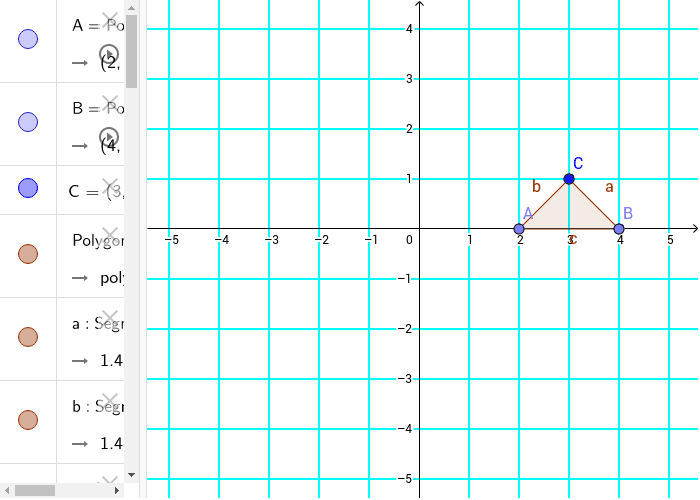The image size is (700, 500).
Task: Select the 'a : Segr' definition text
Action: [98, 324]
